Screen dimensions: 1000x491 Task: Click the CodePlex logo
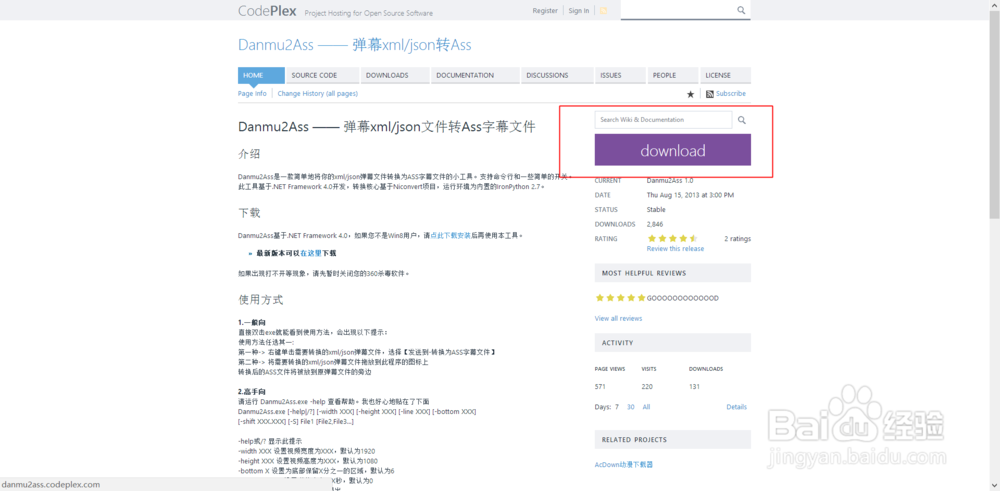[267, 11]
